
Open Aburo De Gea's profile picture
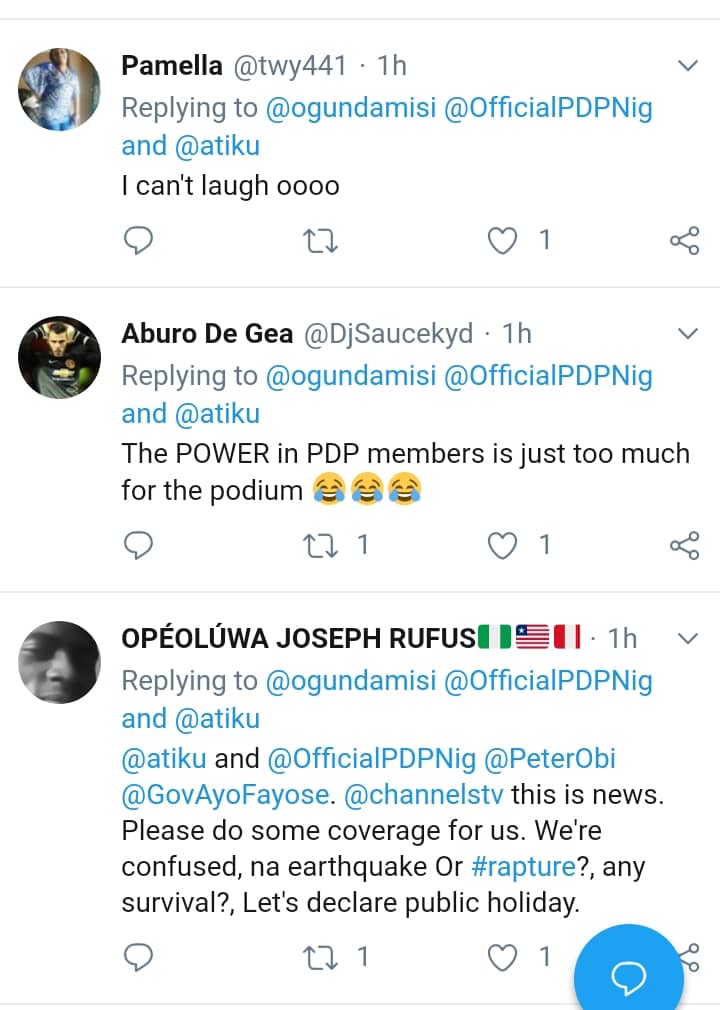(x=60, y=357)
